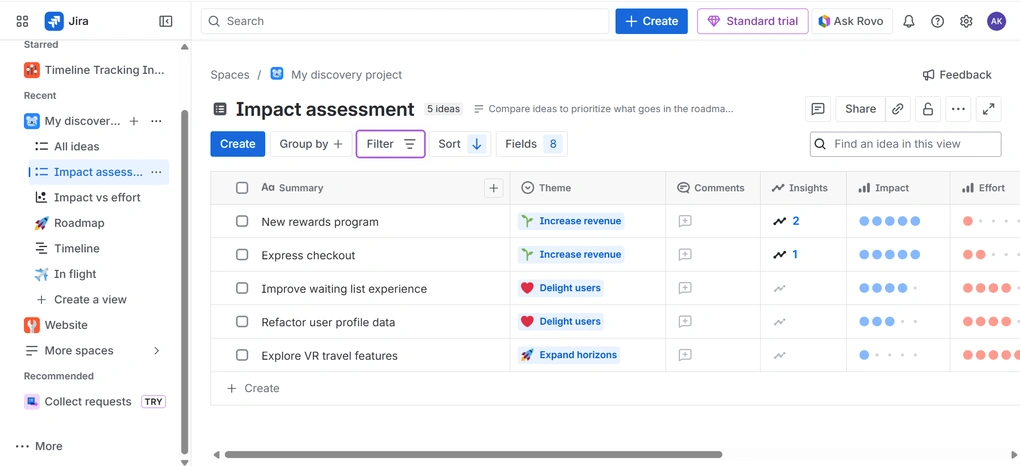
Task: Open Timeline Tracking starred space
Action: coord(94,70)
